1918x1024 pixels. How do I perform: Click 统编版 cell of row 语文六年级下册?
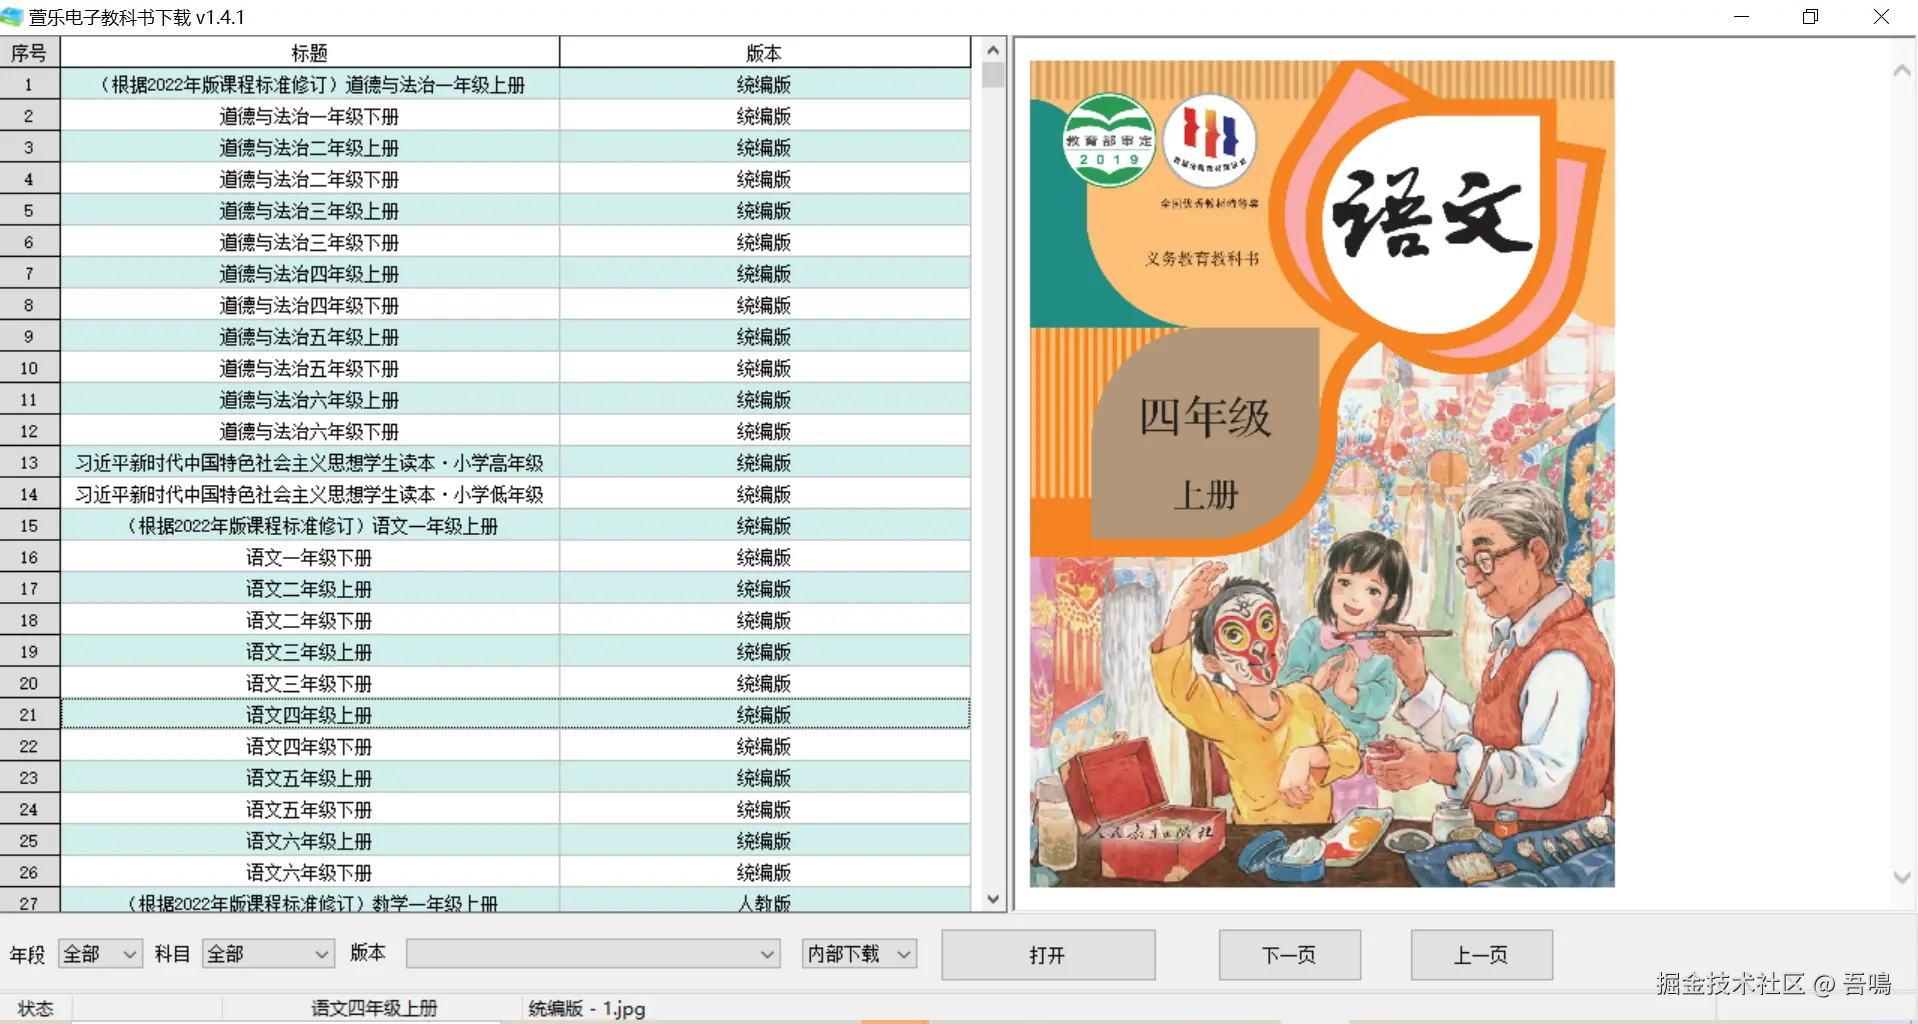tap(764, 872)
